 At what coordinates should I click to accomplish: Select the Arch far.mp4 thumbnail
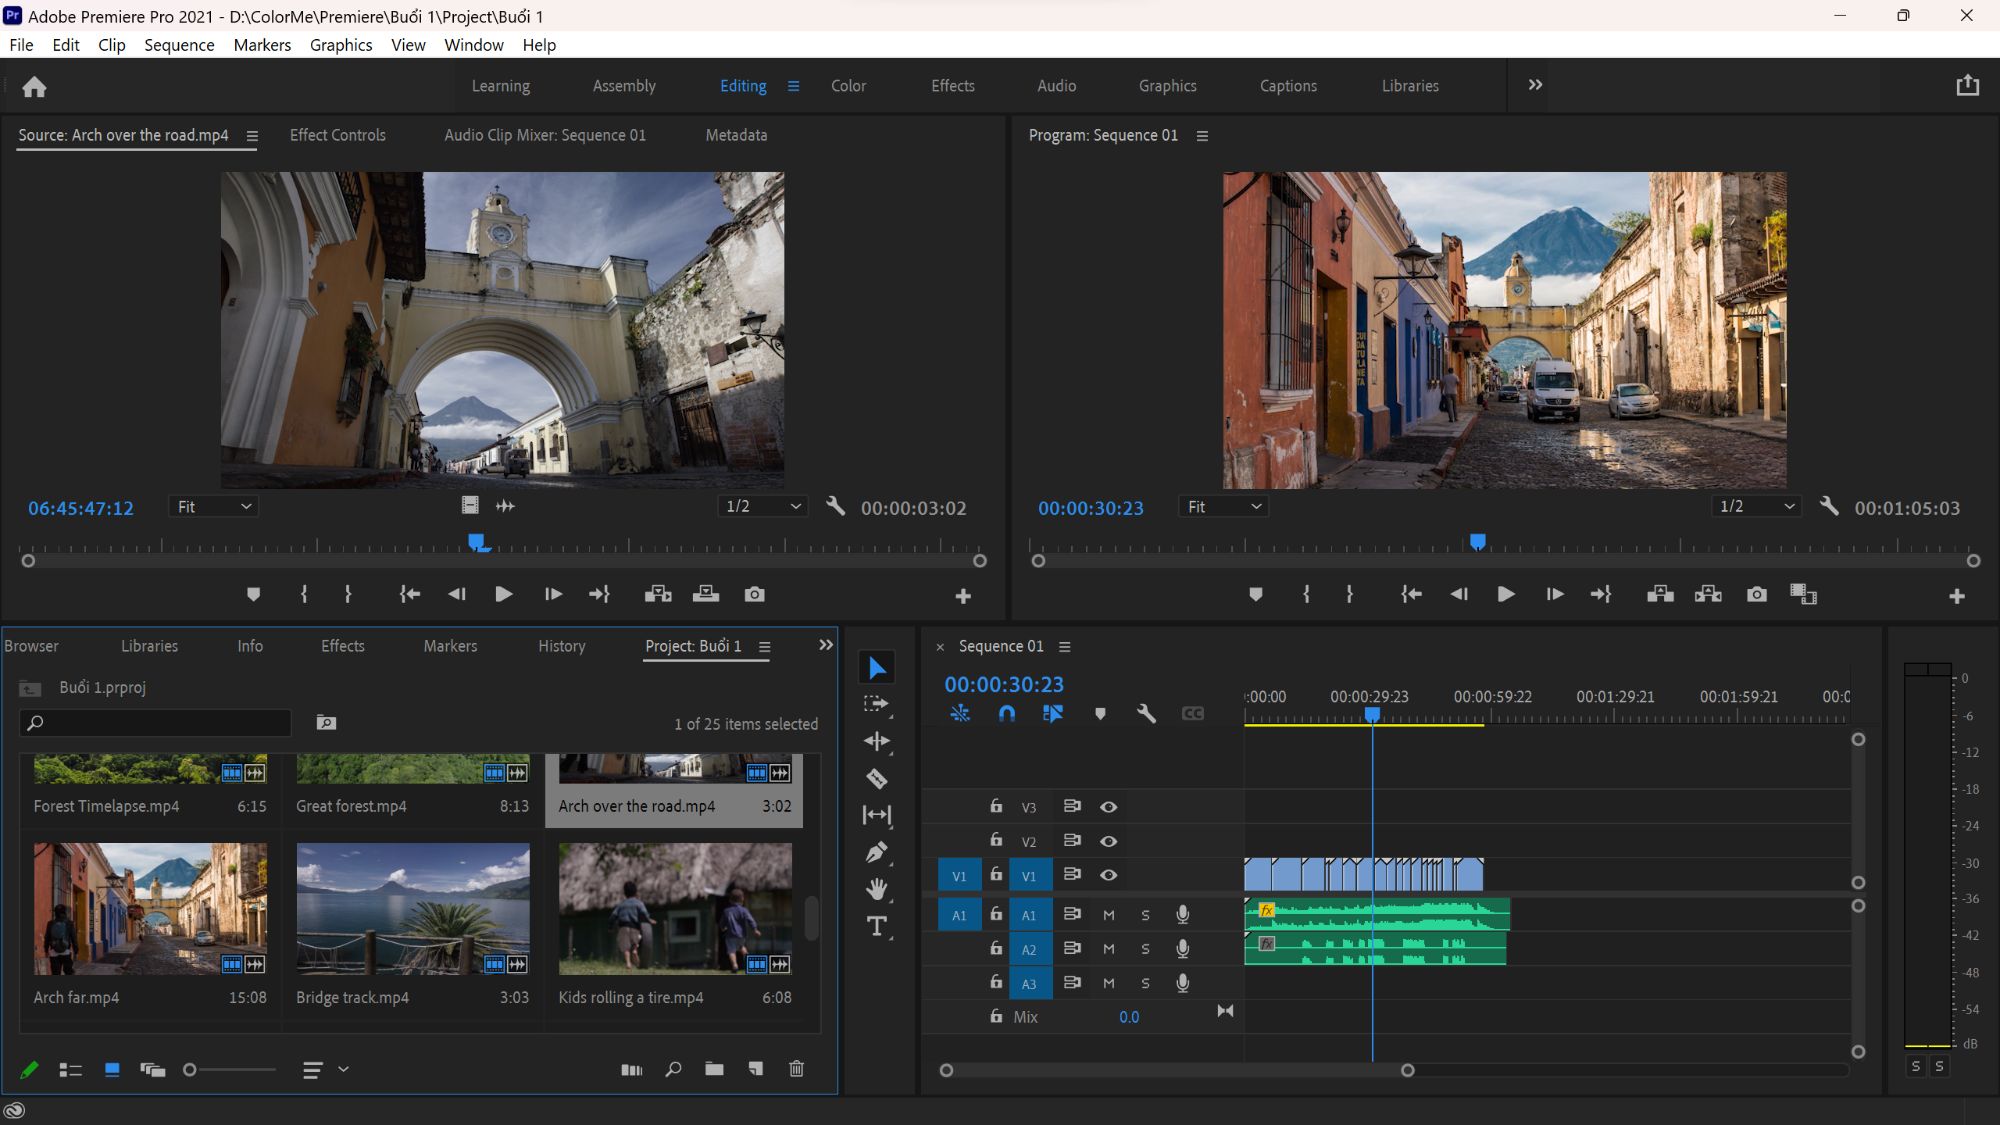pos(150,909)
